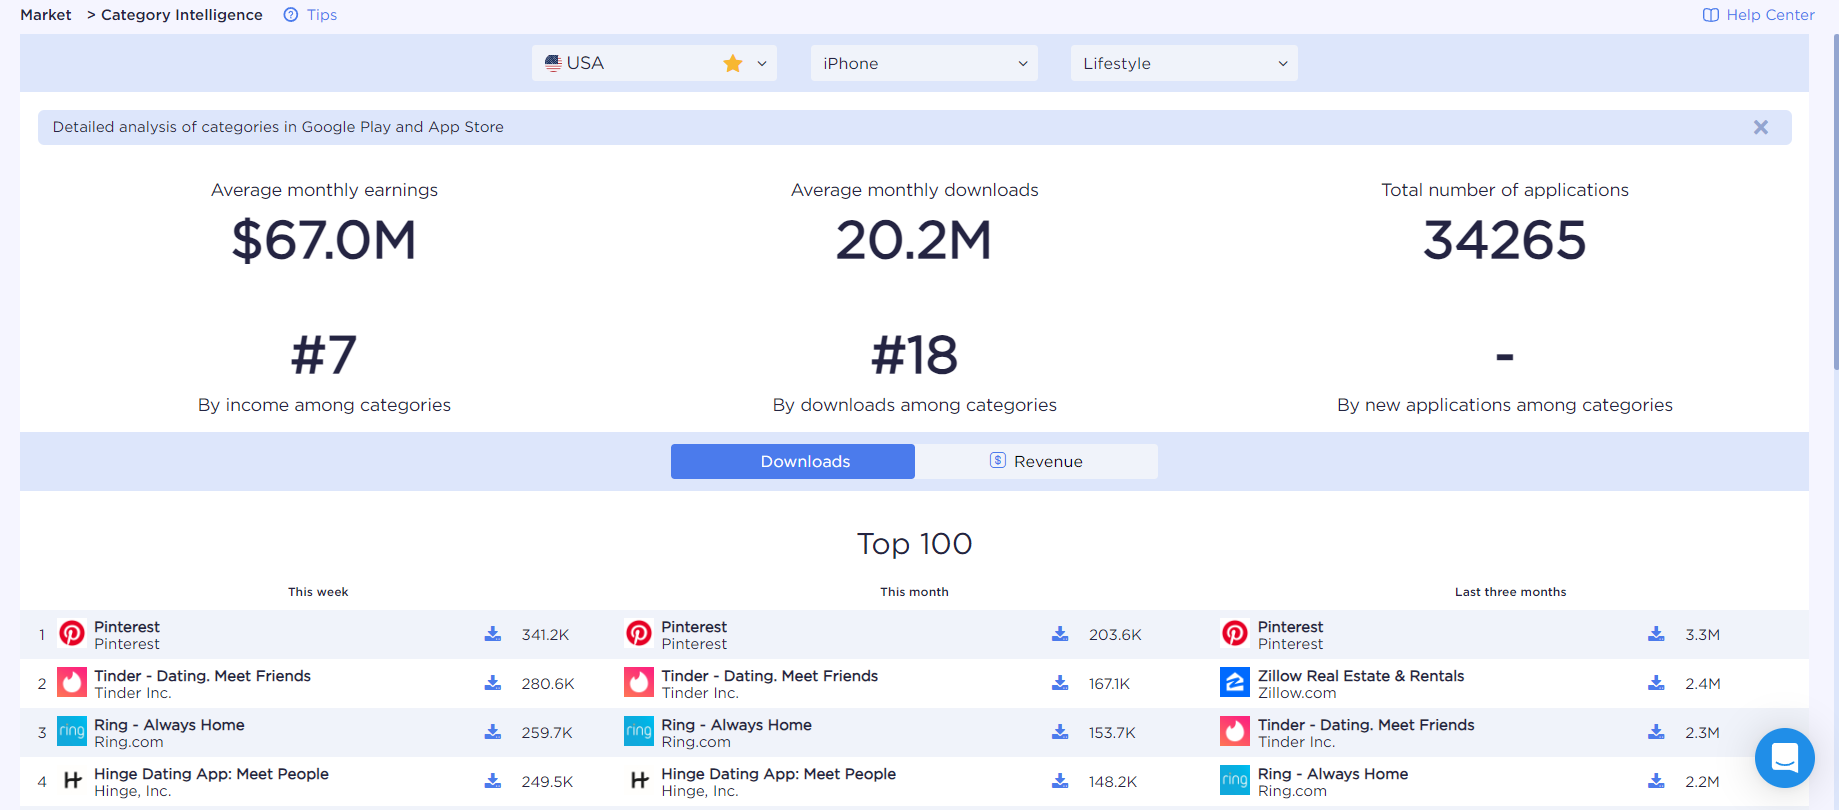Click download icon next to 2.2M
Image resolution: width=1839 pixels, height=810 pixels.
pyautogui.click(x=1656, y=781)
